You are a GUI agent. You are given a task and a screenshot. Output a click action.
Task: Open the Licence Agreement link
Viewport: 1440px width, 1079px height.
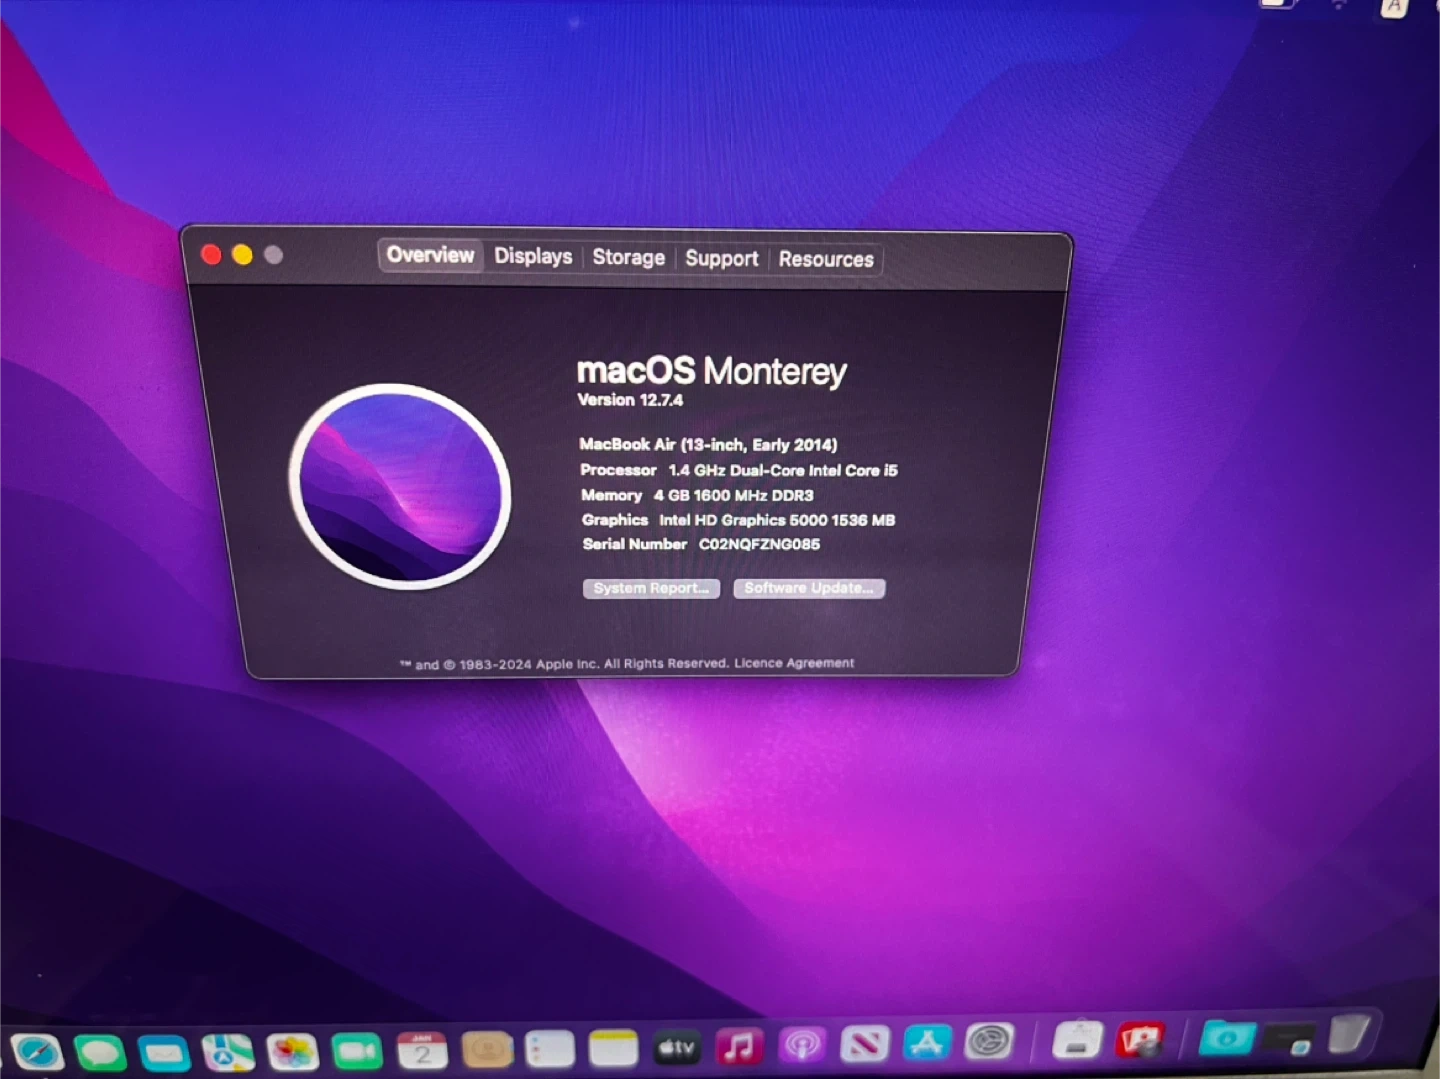point(794,663)
